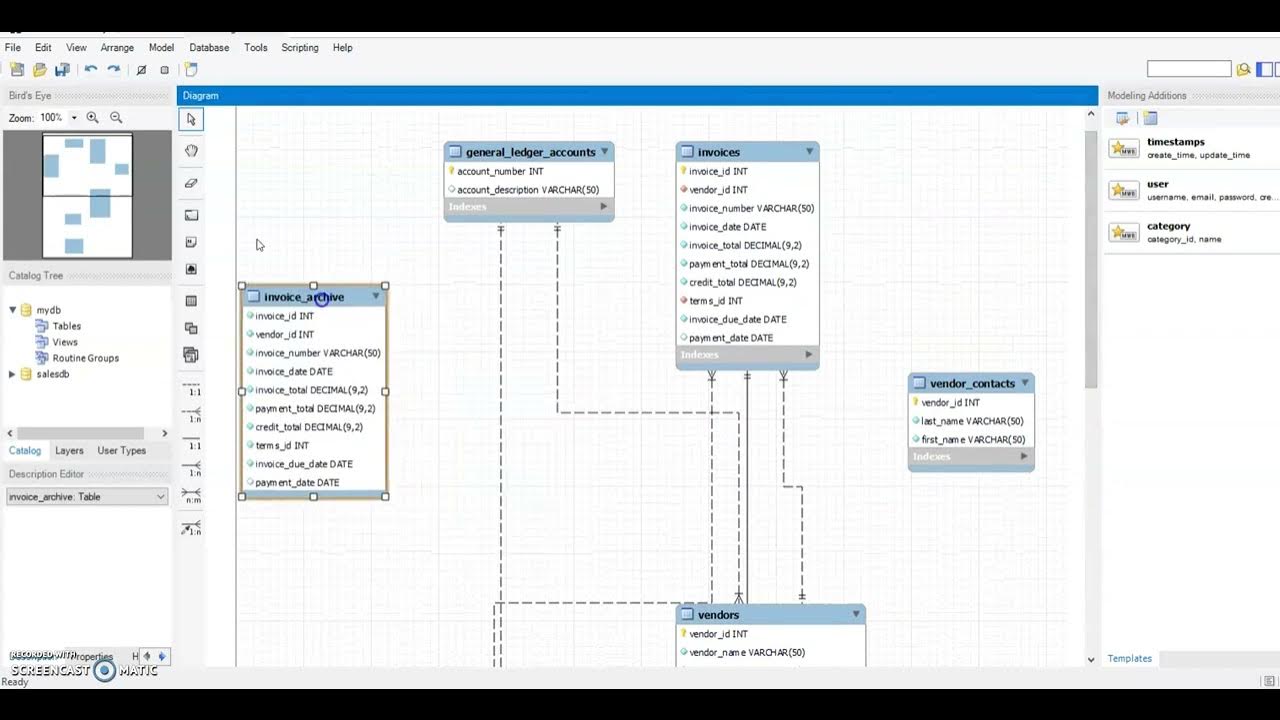Collapse the vendors table arrow
This screenshot has height=720, width=1280.
coord(856,614)
